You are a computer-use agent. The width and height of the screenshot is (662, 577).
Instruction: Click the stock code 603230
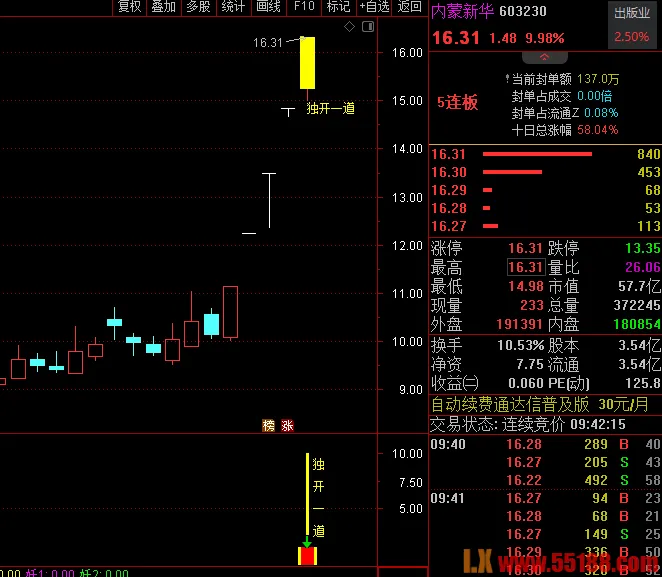click(x=523, y=11)
